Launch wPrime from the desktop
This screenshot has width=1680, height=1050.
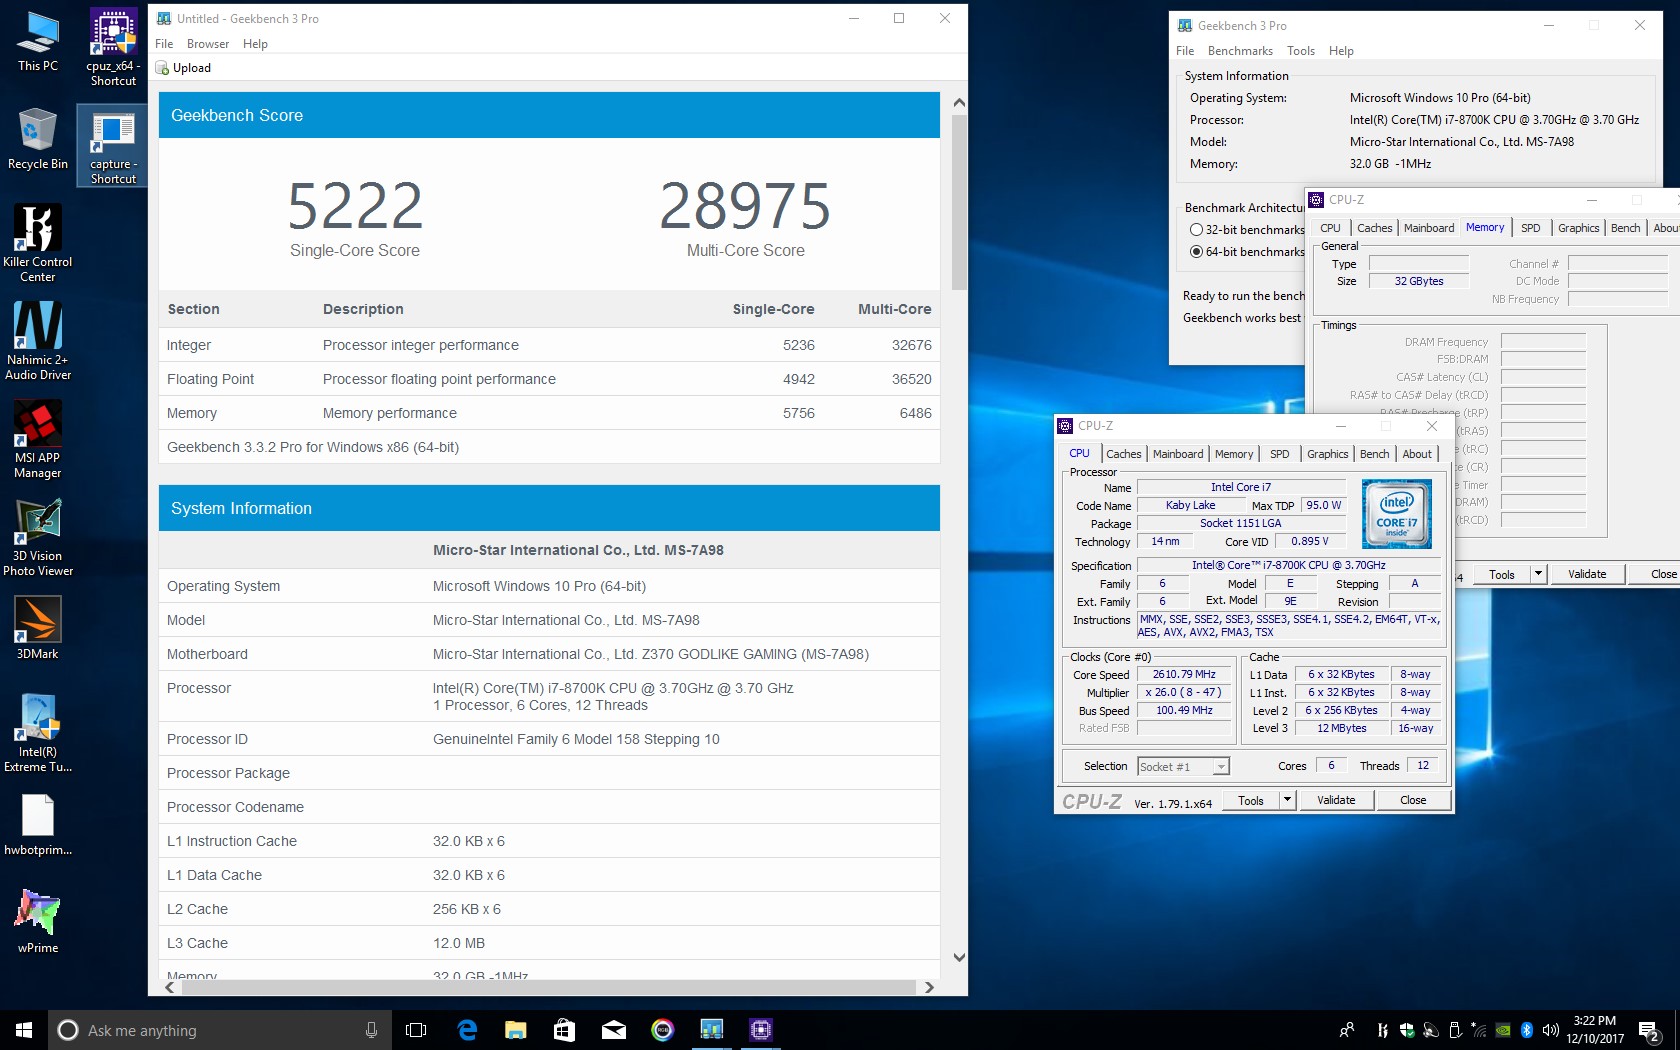pos(38,921)
